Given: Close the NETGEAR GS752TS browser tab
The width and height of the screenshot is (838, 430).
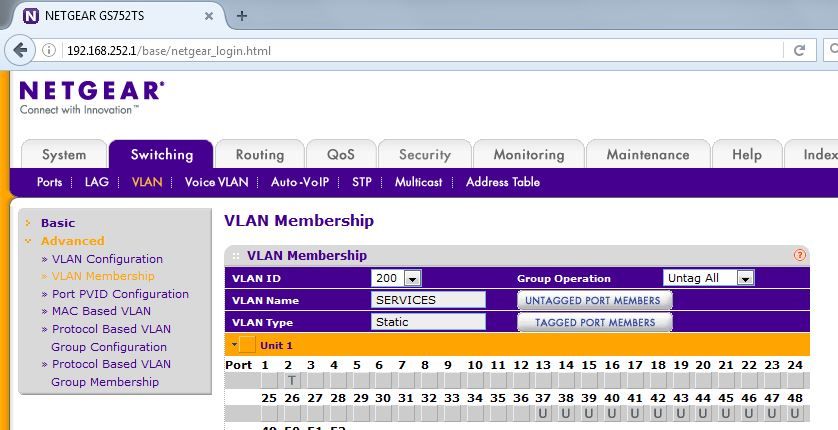Looking at the screenshot, I should [x=209, y=16].
